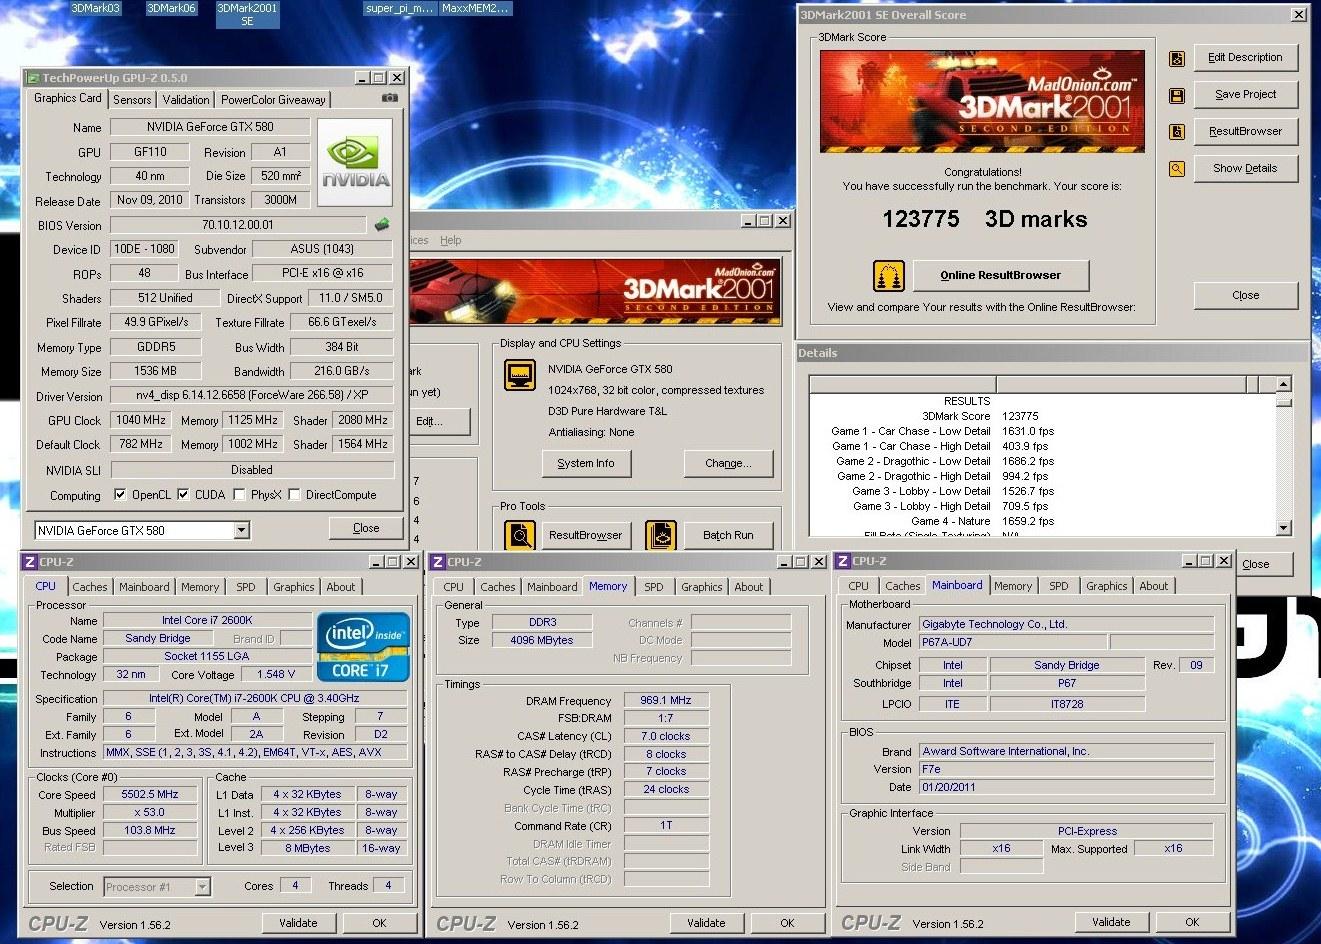Click the System Info button
The width and height of the screenshot is (1321, 944).
pos(586,463)
